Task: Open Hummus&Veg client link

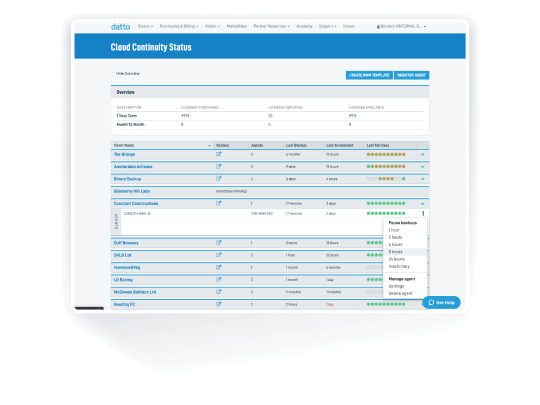Action: 127,268
